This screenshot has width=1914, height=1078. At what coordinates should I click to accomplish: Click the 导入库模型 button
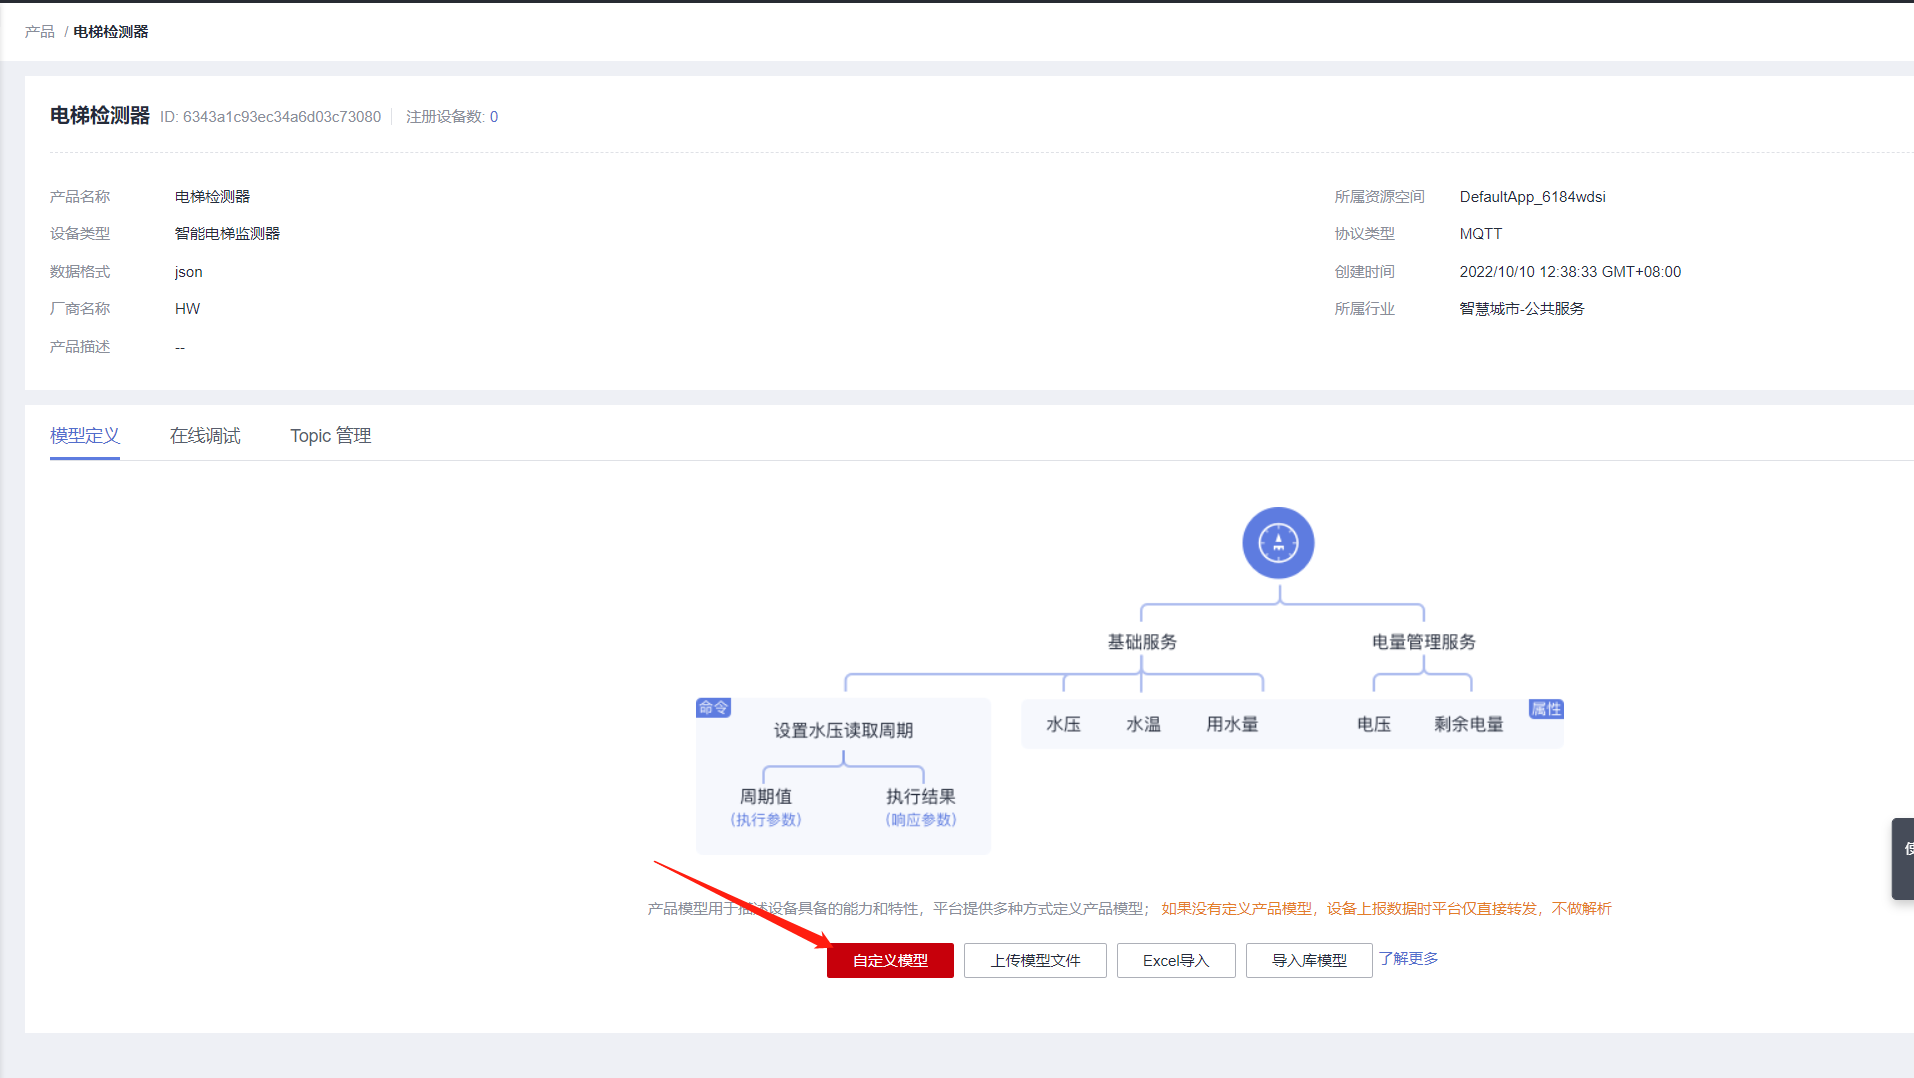point(1309,961)
